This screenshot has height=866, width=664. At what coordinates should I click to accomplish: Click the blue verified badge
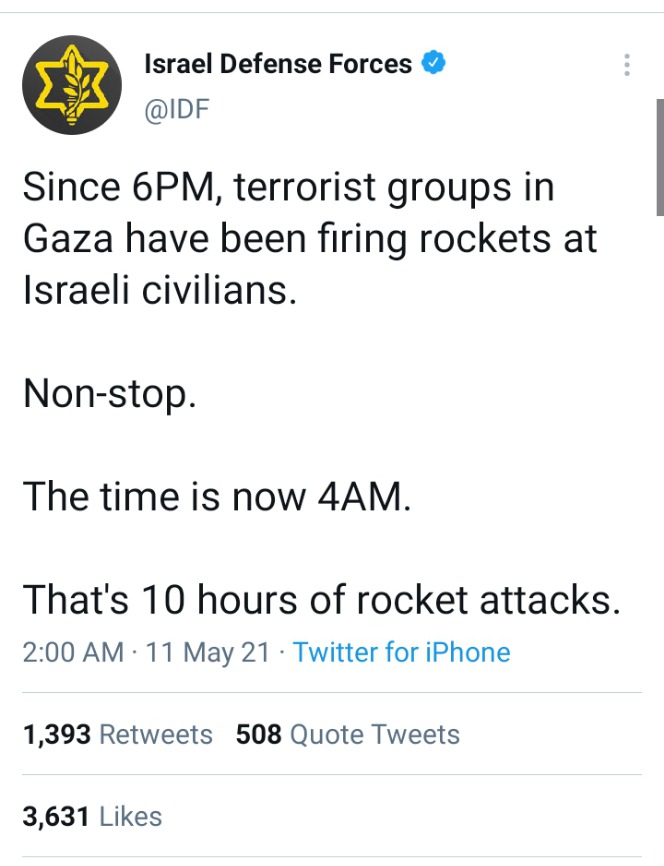[433, 64]
